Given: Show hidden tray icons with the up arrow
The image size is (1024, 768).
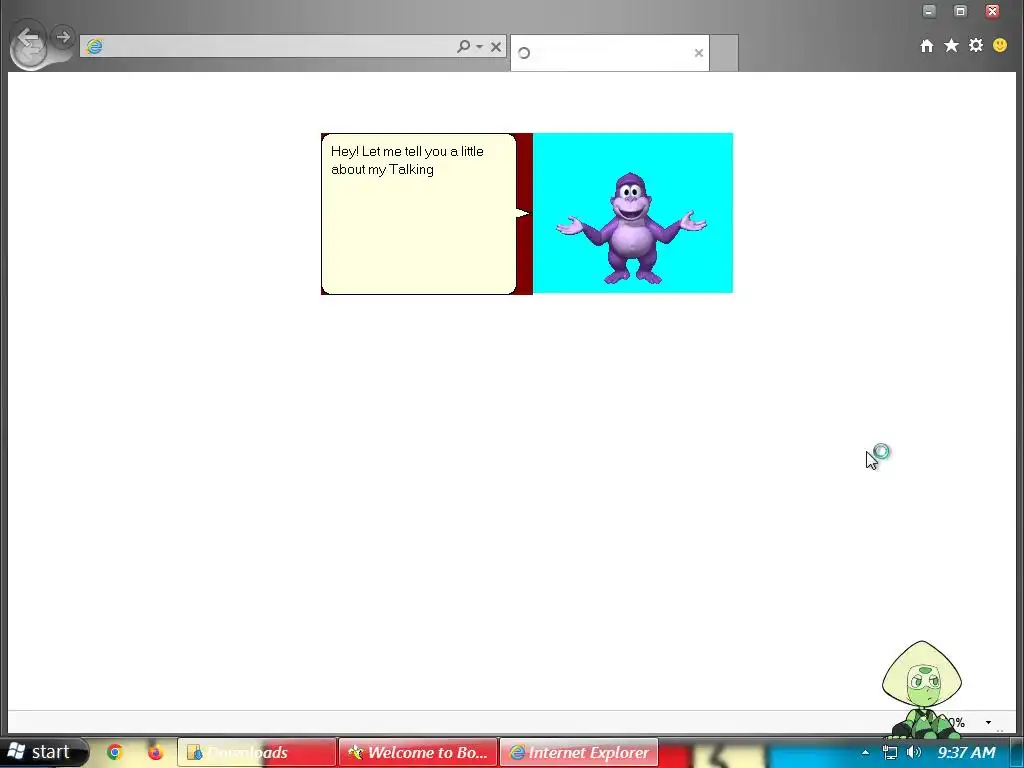Looking at the screenshot, I should (x=865, y=753).
